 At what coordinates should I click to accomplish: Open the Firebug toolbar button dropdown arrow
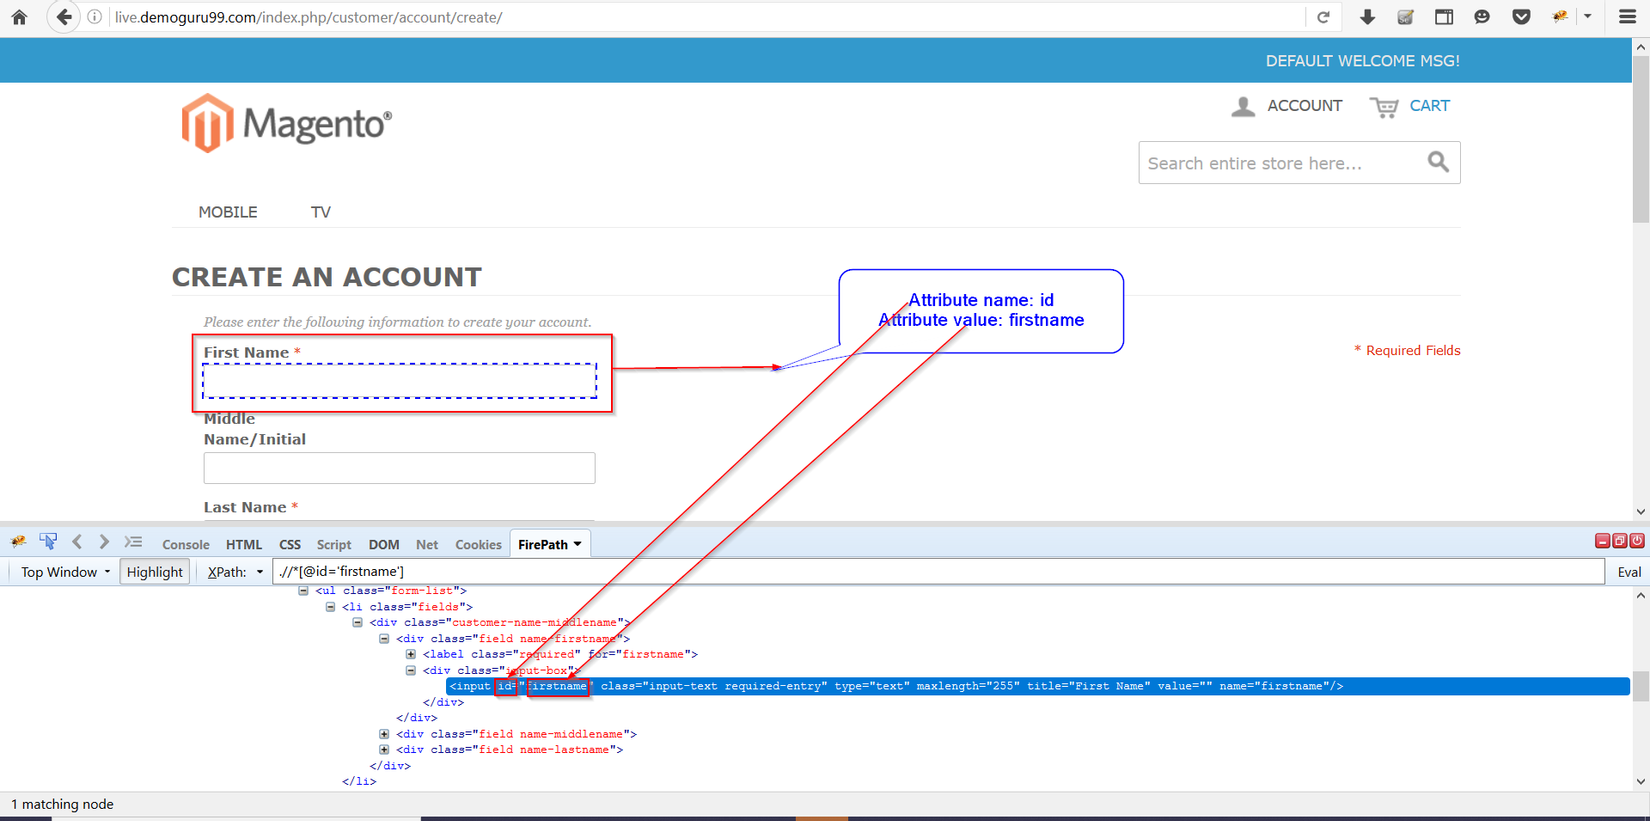(x=1588, y=17)
